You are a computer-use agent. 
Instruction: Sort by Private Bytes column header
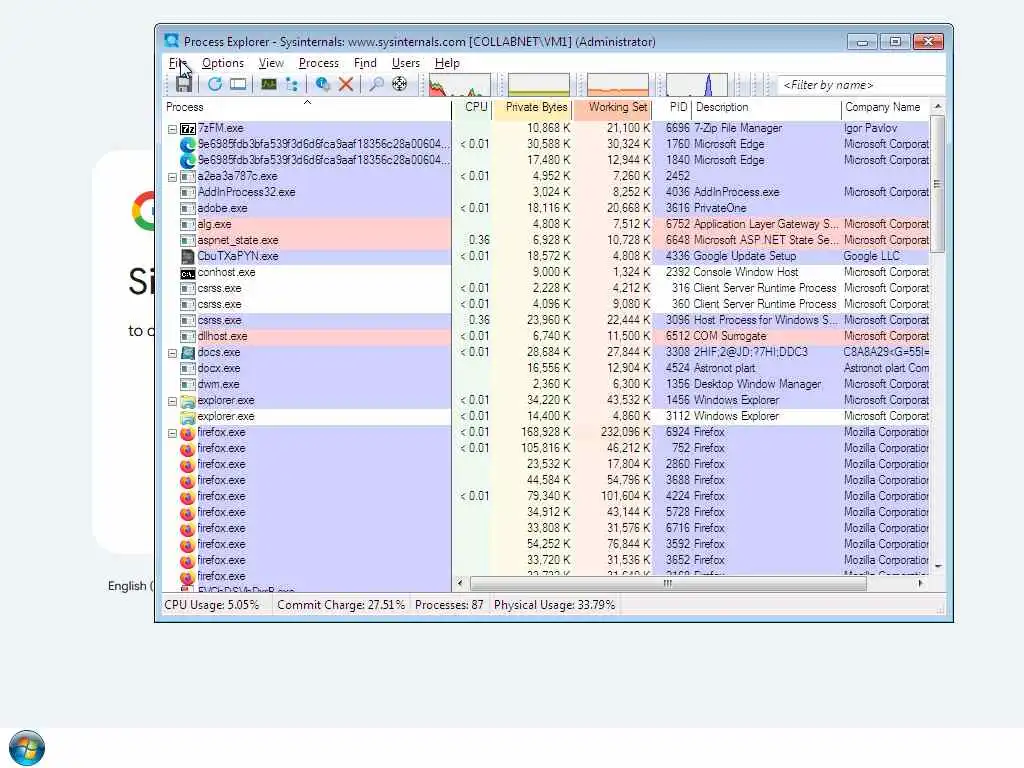[533, 107]
